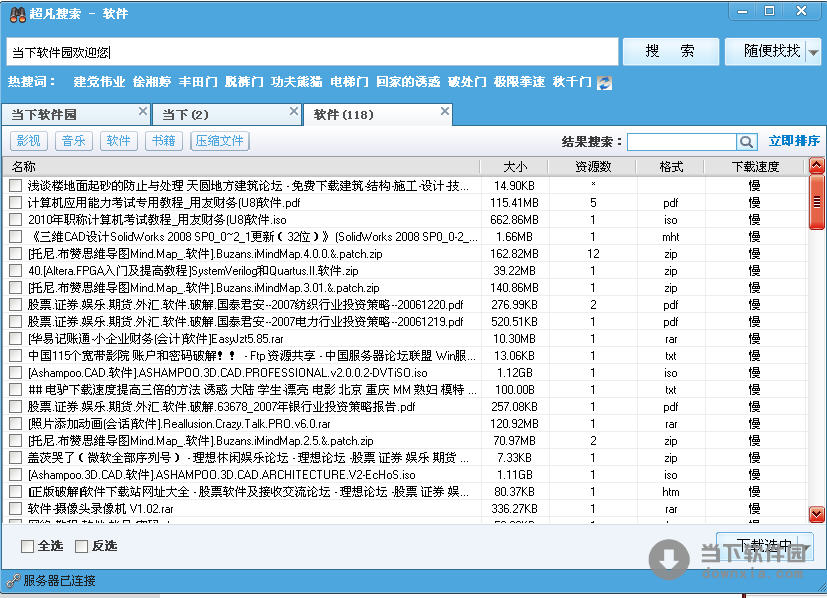Sort by the 大小 column header
The height and width of the screenshot is (598, 827).
point(515,167)
